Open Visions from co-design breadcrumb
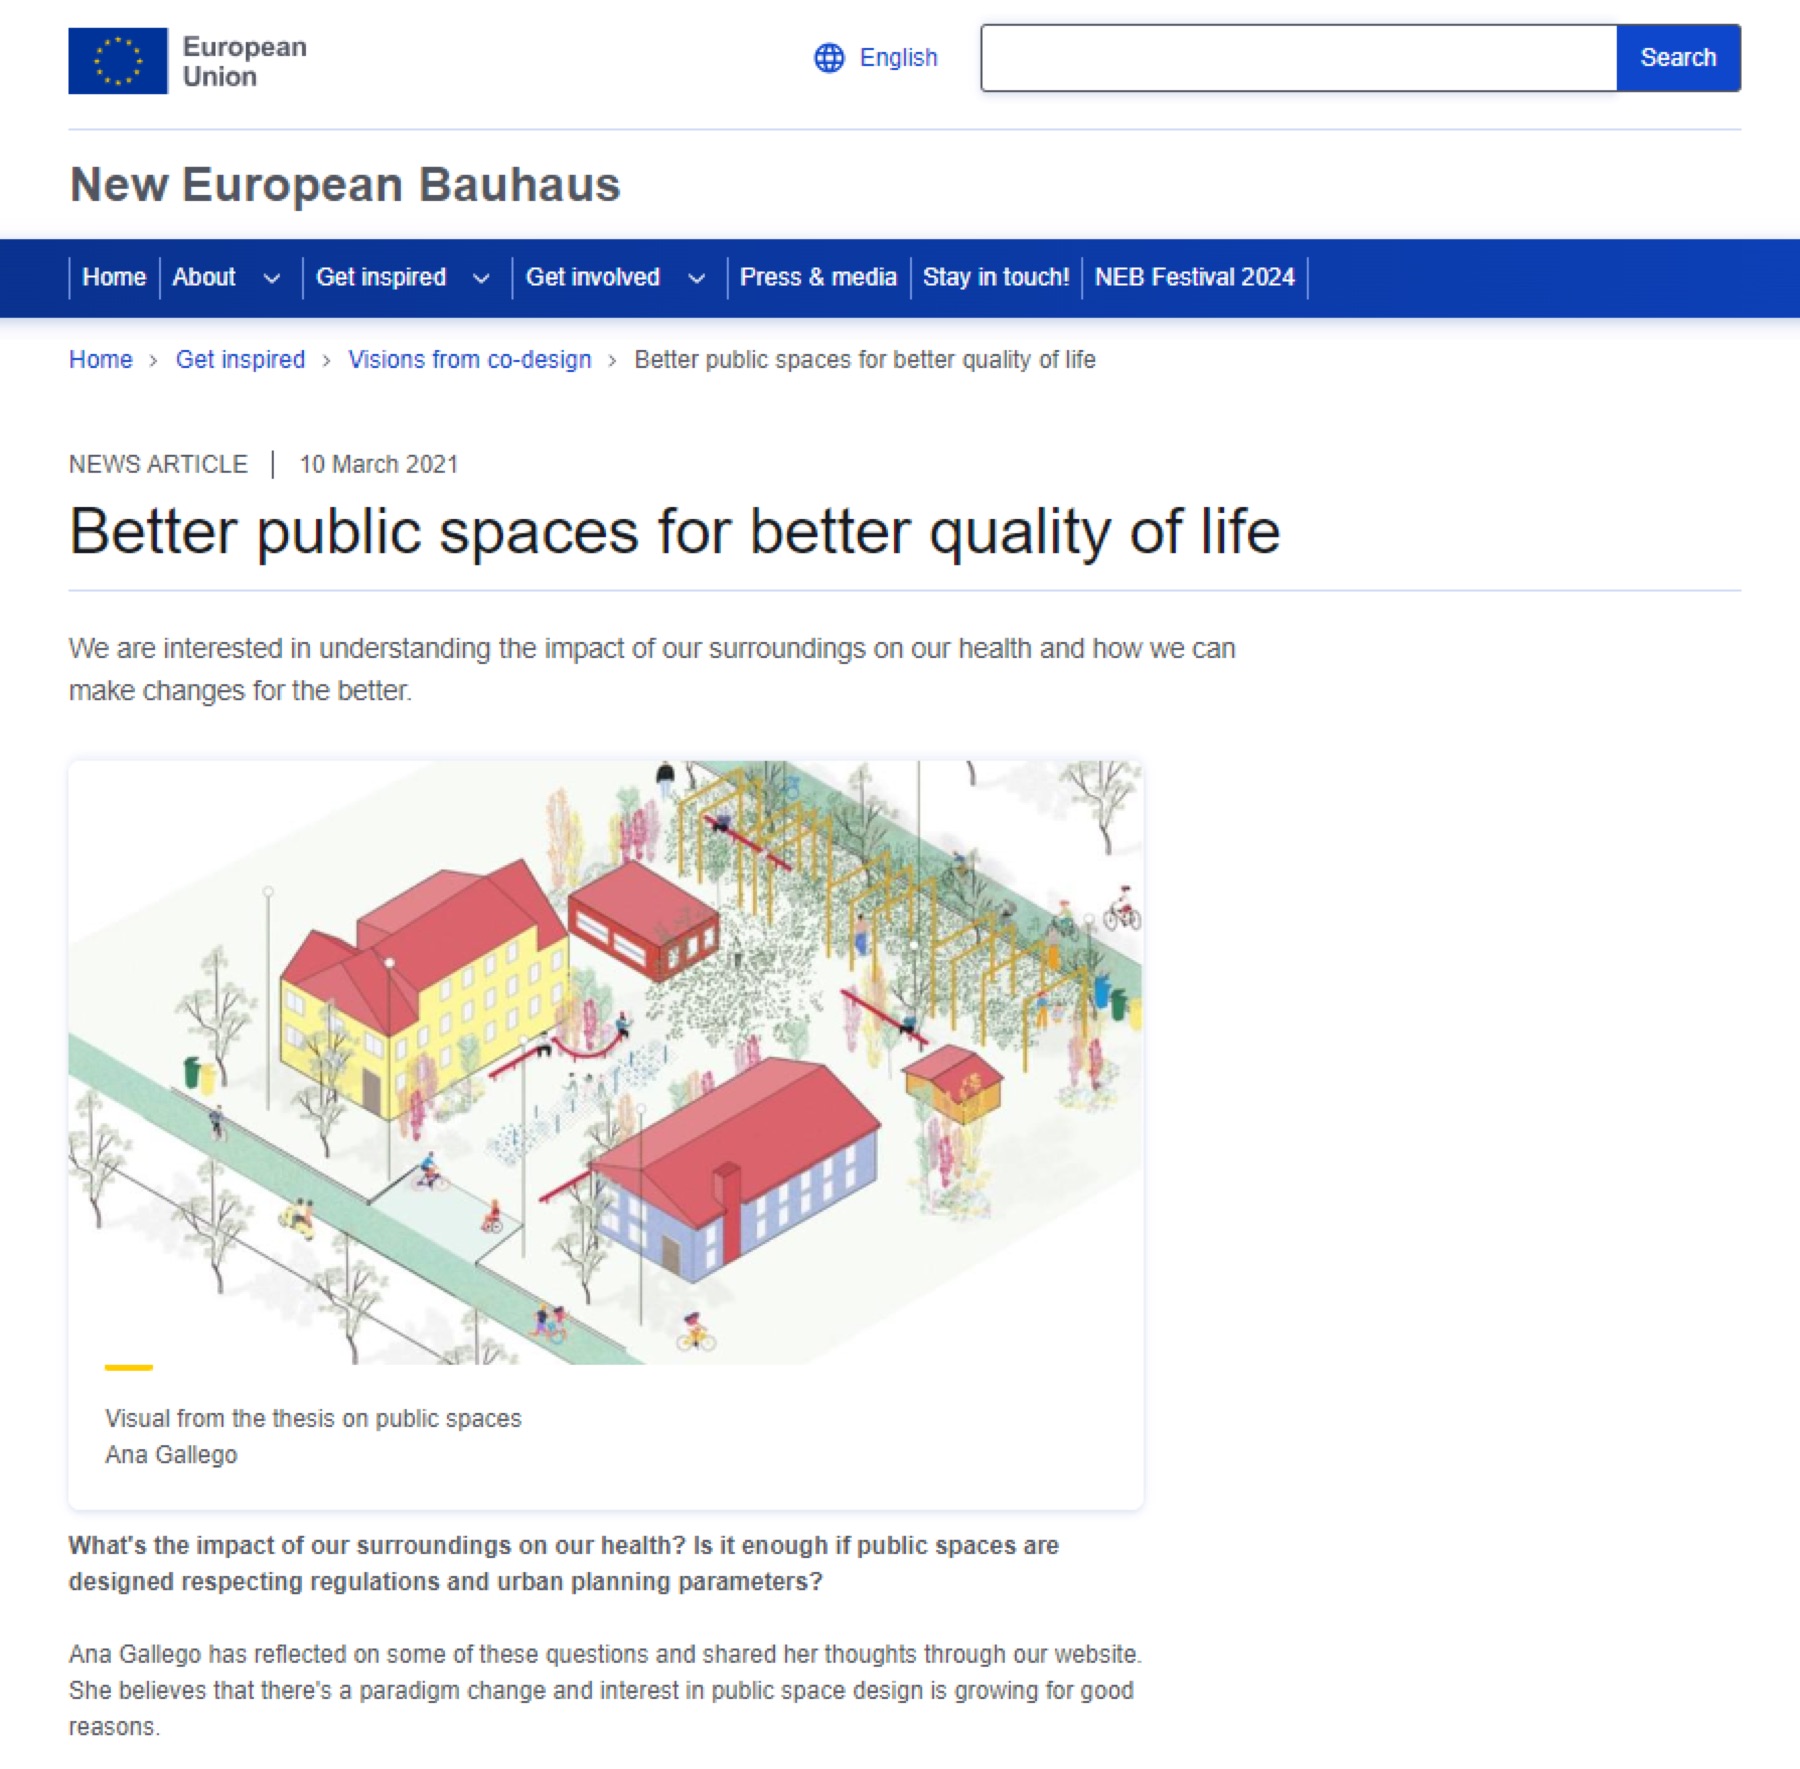The image size is (1800, 1769). pyautogui.click(x=470, y=360)
